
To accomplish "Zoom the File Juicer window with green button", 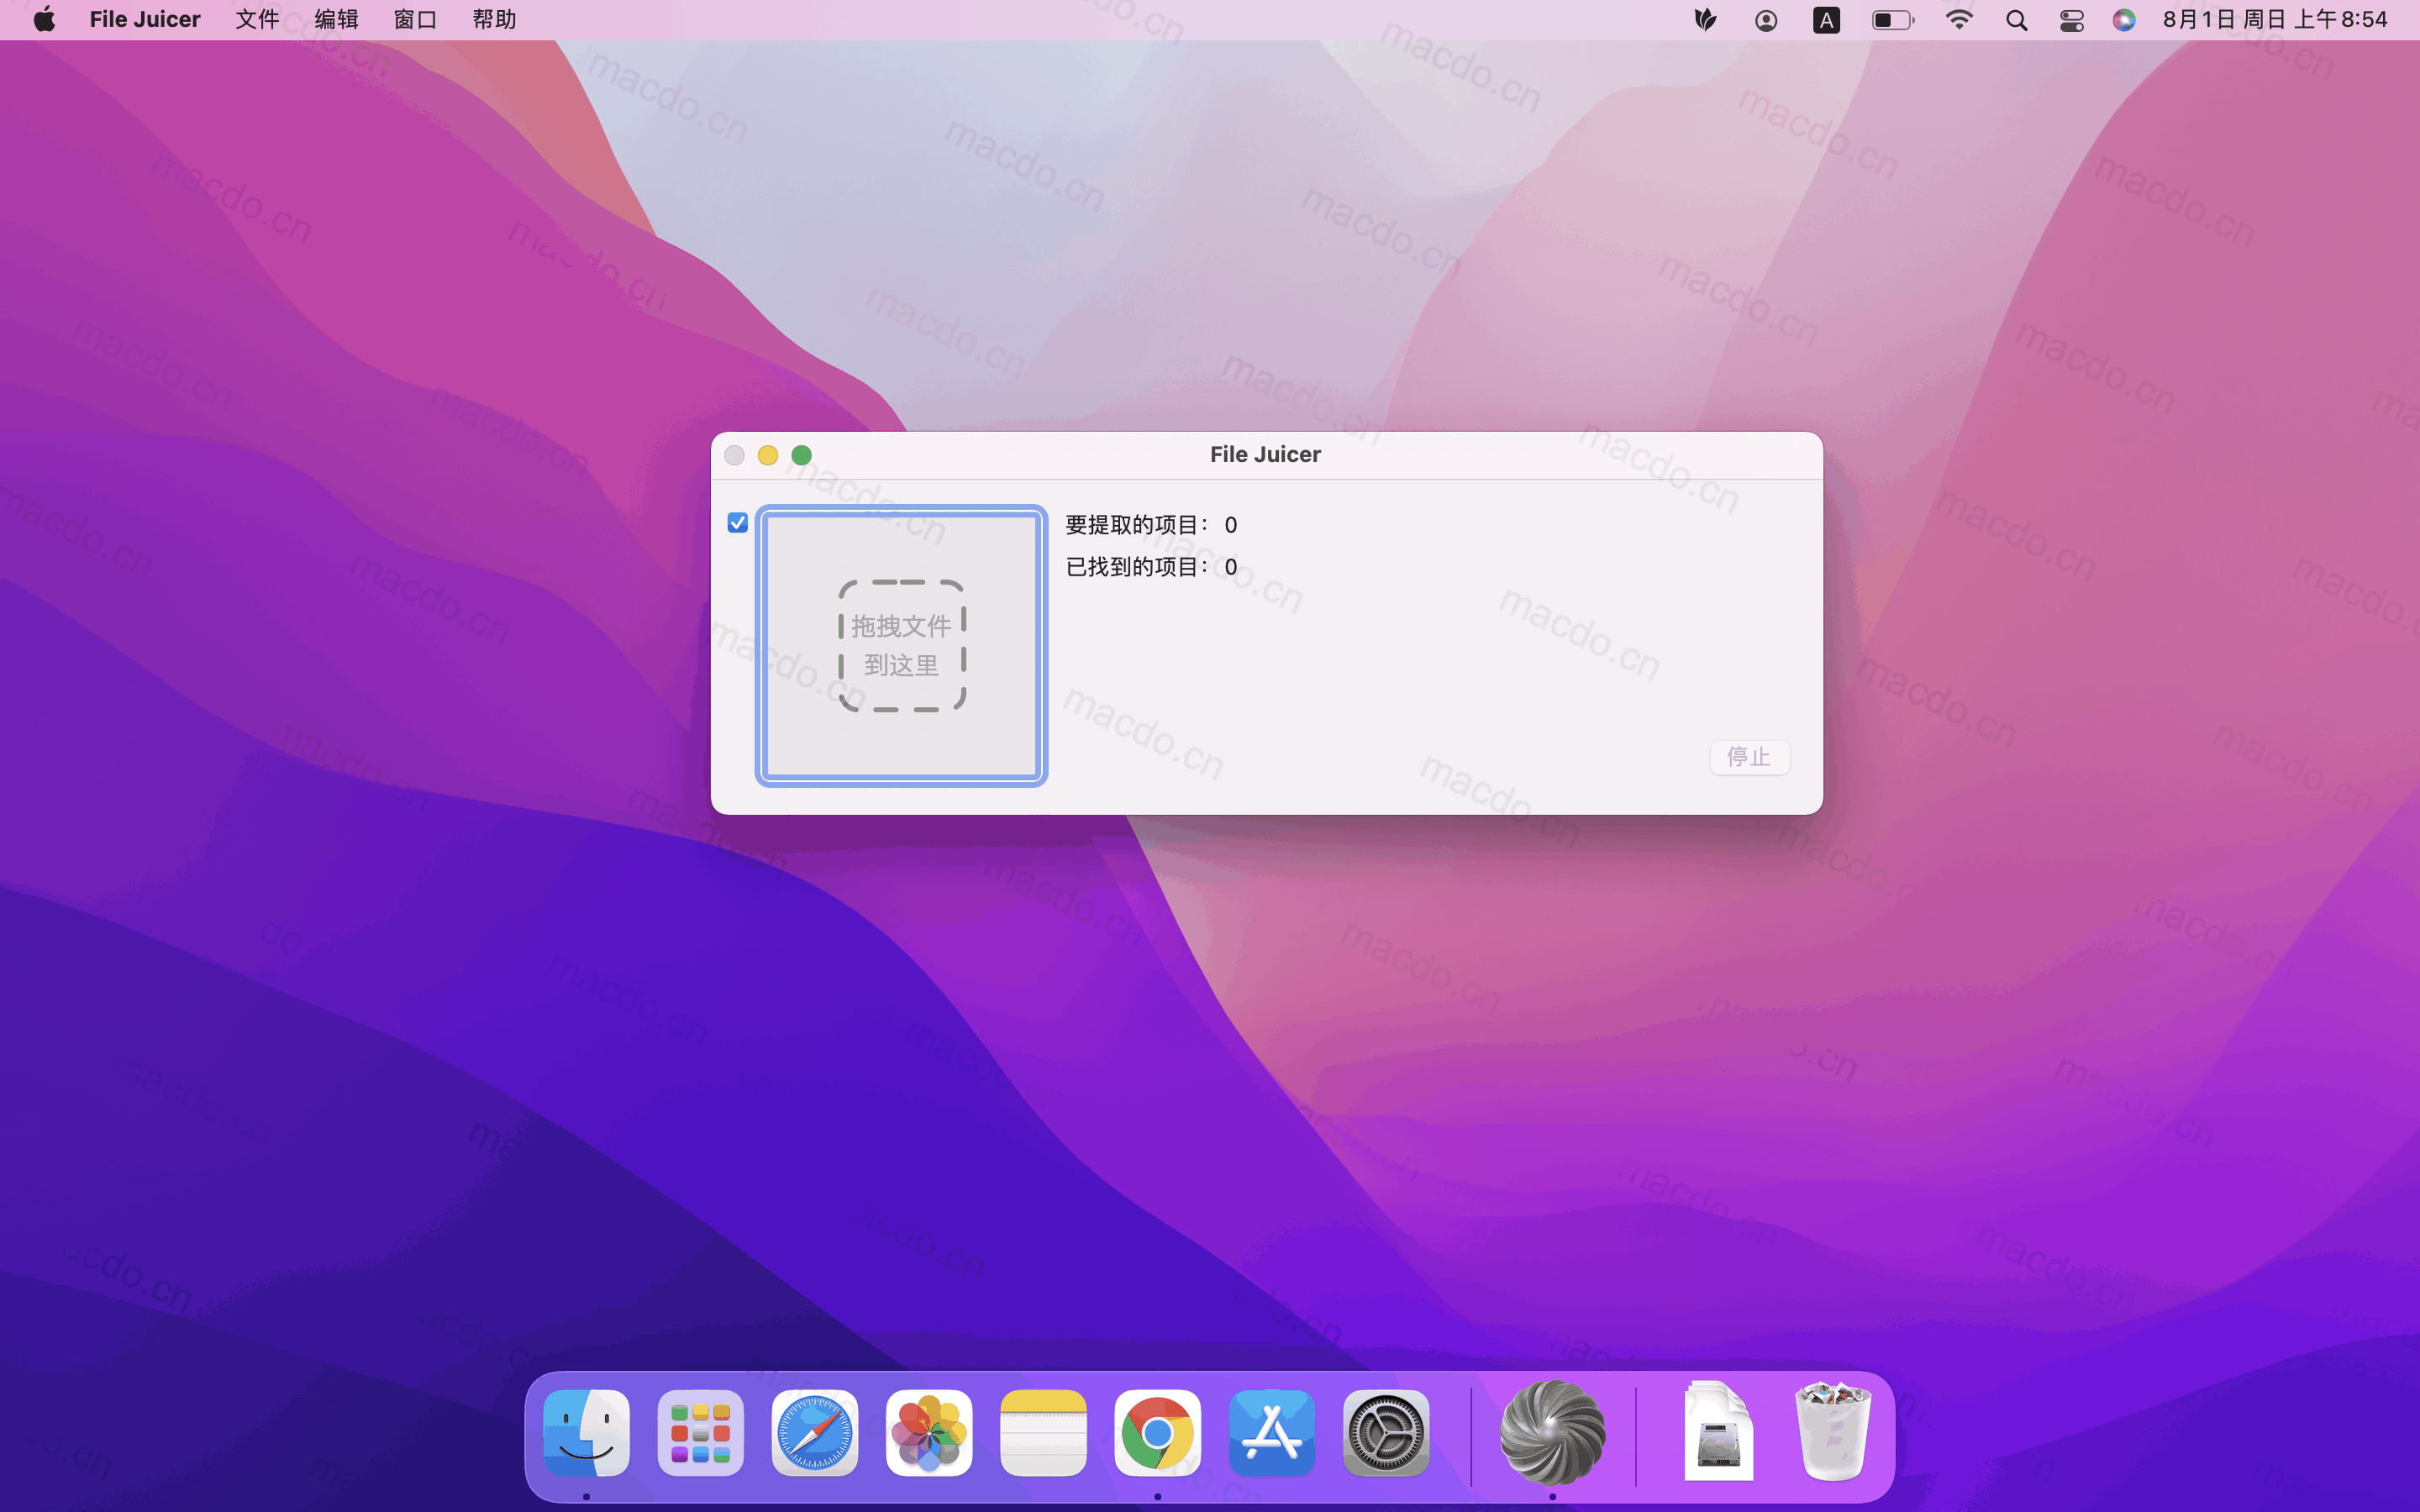I will click(x=802, y=455).
